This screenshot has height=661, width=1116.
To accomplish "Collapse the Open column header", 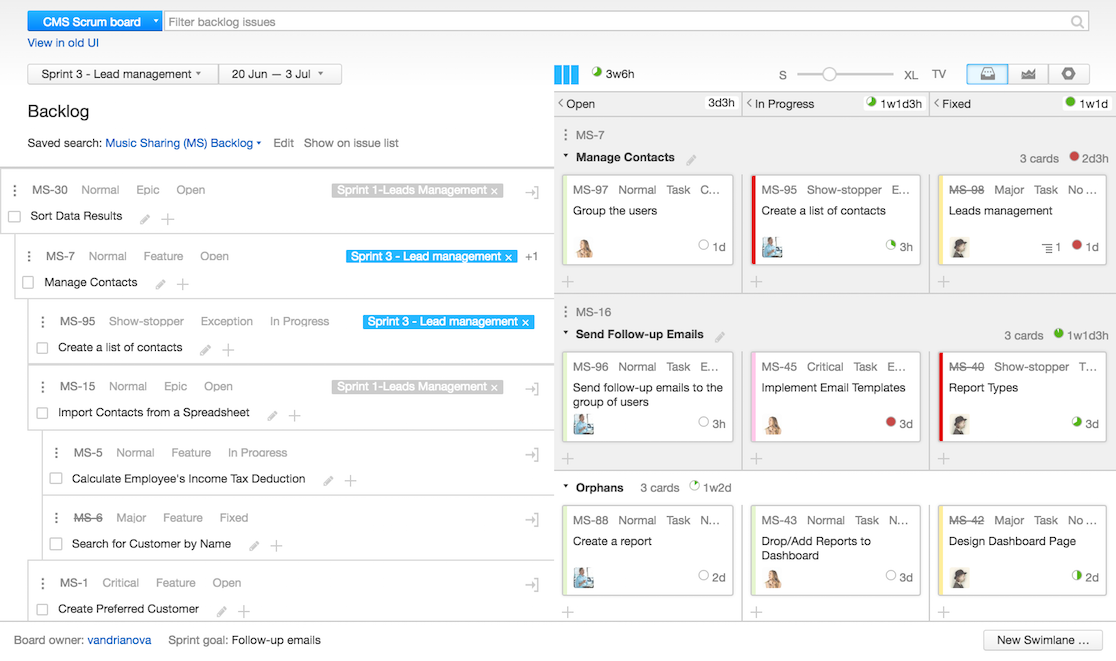I will (561, 104).
